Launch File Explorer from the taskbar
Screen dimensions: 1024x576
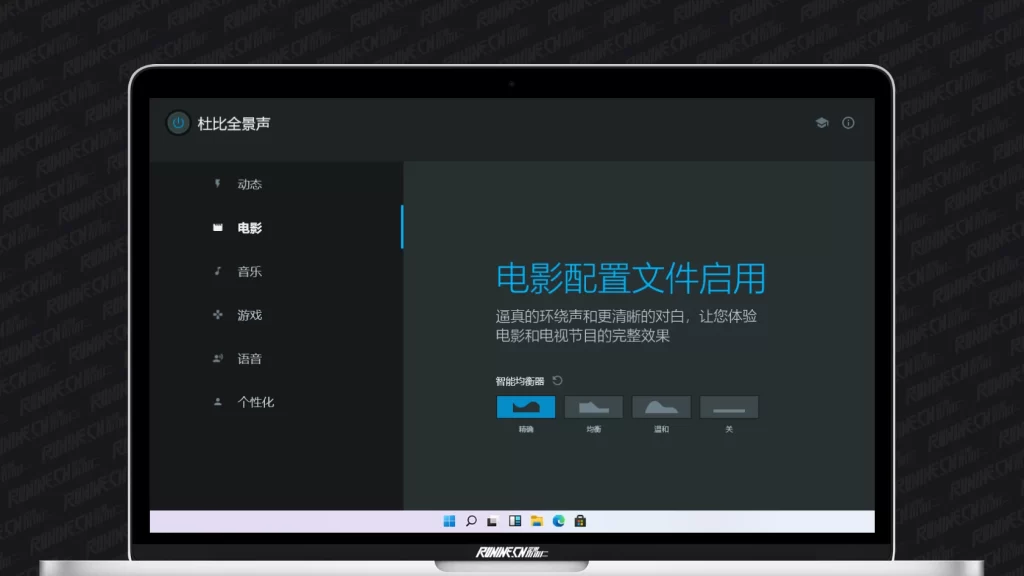click(537, 521)
